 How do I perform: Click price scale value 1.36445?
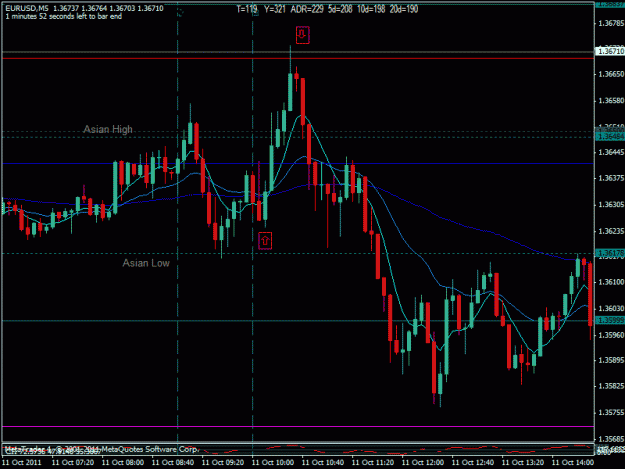point(611,152)
